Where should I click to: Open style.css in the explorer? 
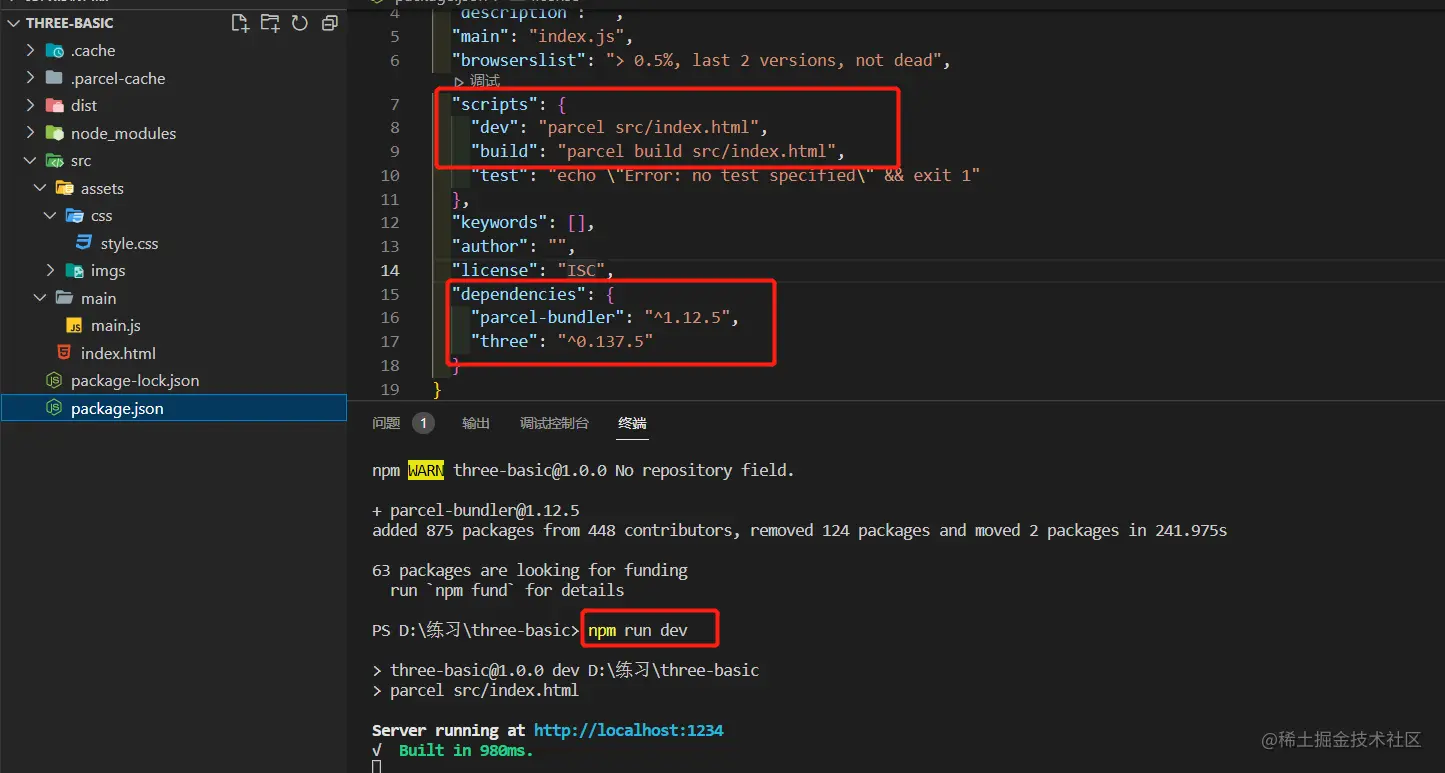coord(129,243)
